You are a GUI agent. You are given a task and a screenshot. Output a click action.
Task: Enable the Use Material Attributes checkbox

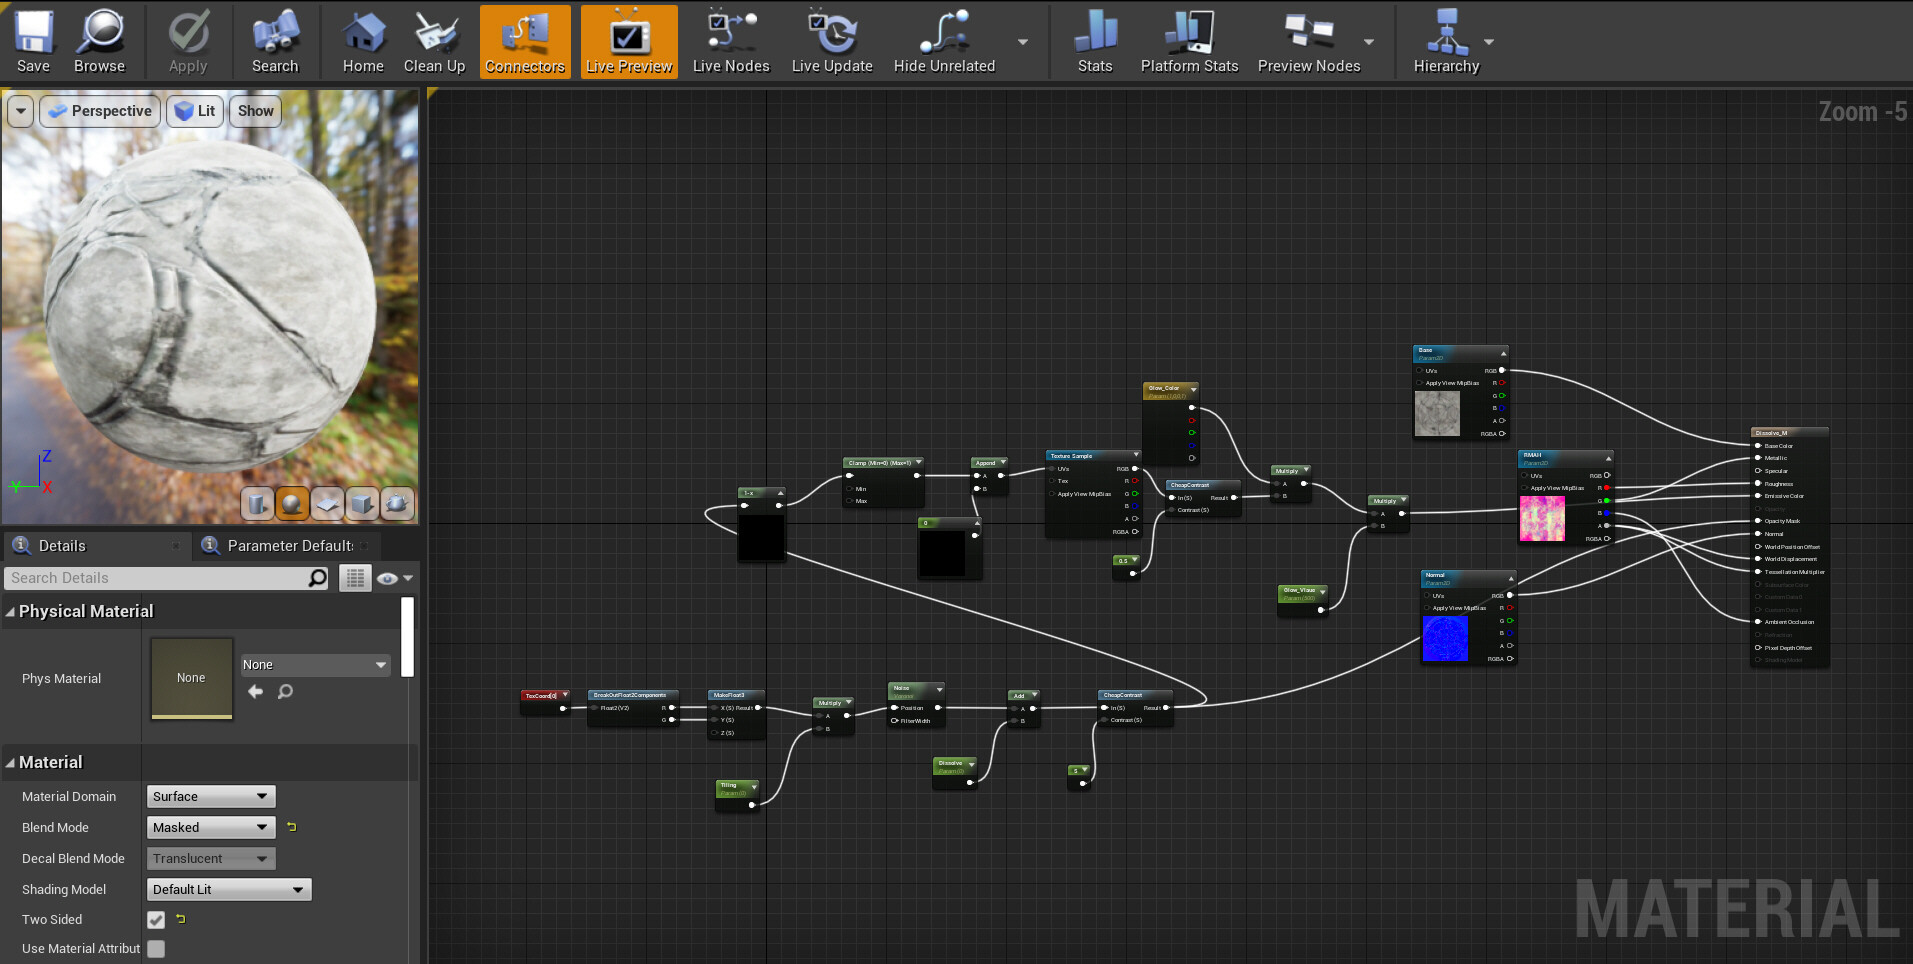coord(156,949)
